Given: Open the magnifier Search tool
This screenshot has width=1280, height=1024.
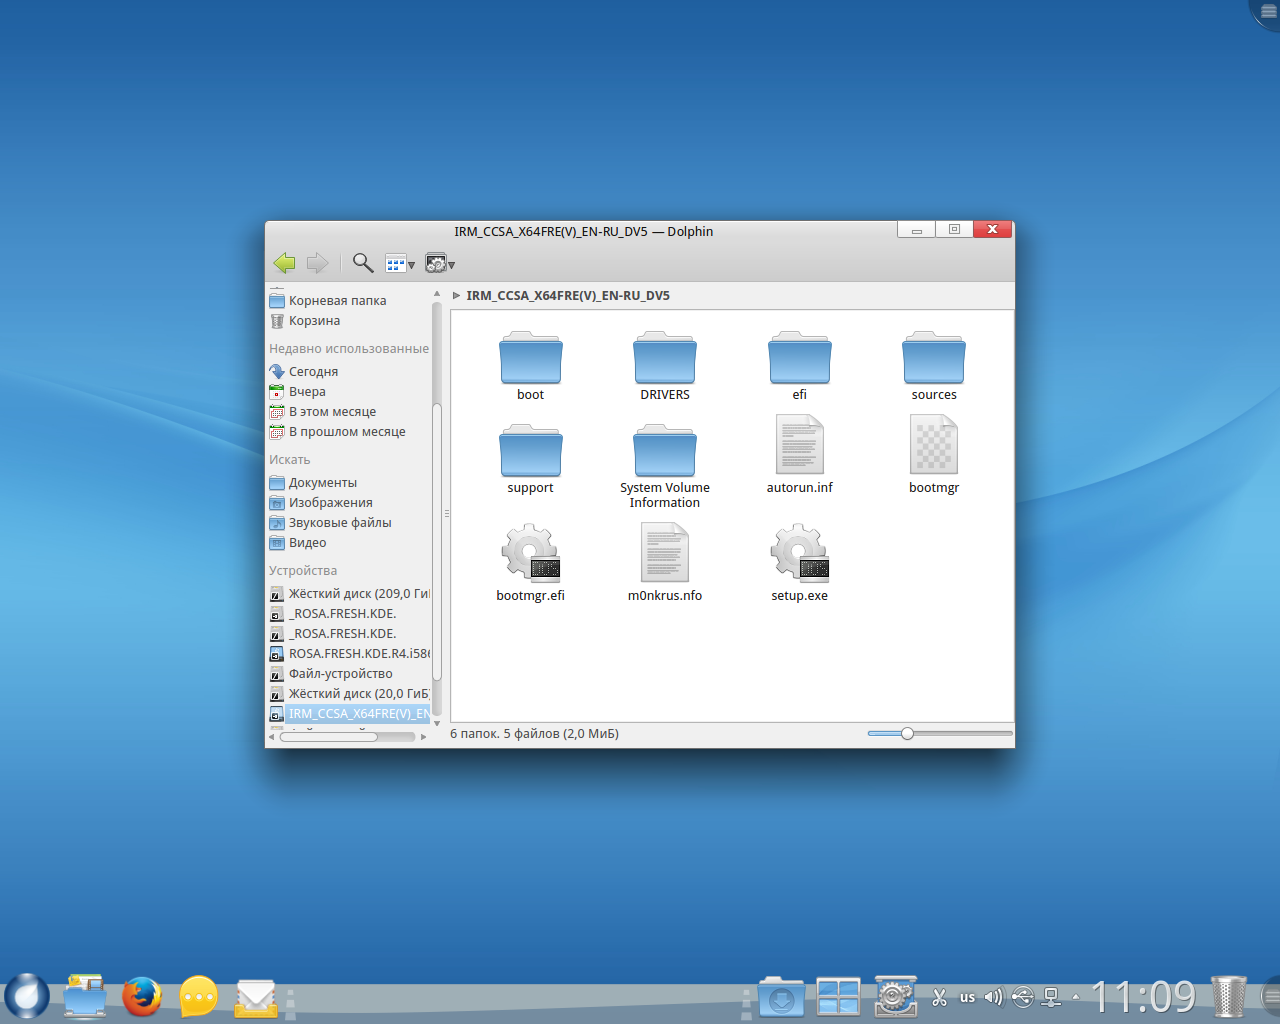Looking at the screenshot, I should point(363,263).
